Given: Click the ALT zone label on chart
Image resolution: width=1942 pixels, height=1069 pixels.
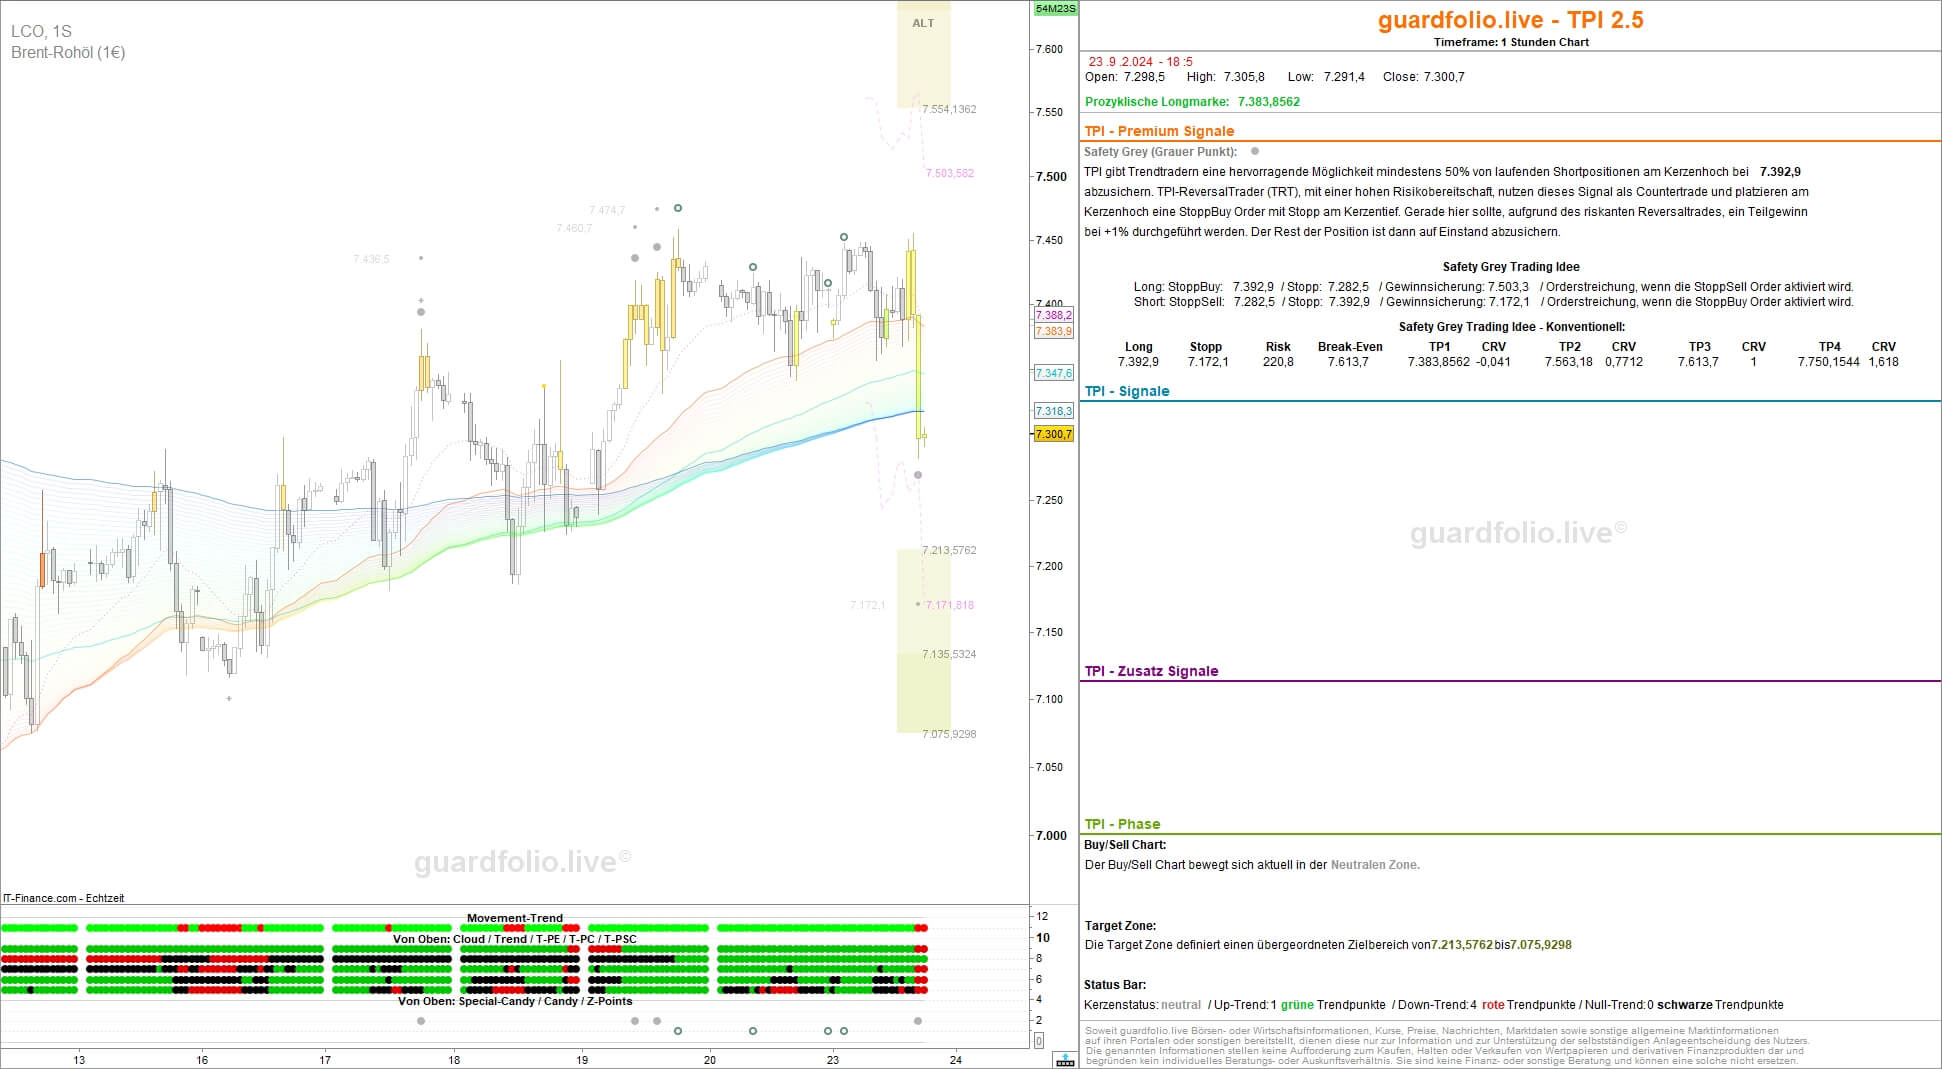Looking at the screenshot, I should point(923,23).
